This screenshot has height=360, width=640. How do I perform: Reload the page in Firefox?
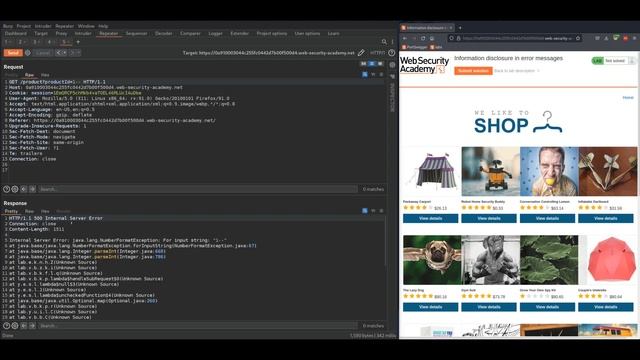tap(423, 38)
